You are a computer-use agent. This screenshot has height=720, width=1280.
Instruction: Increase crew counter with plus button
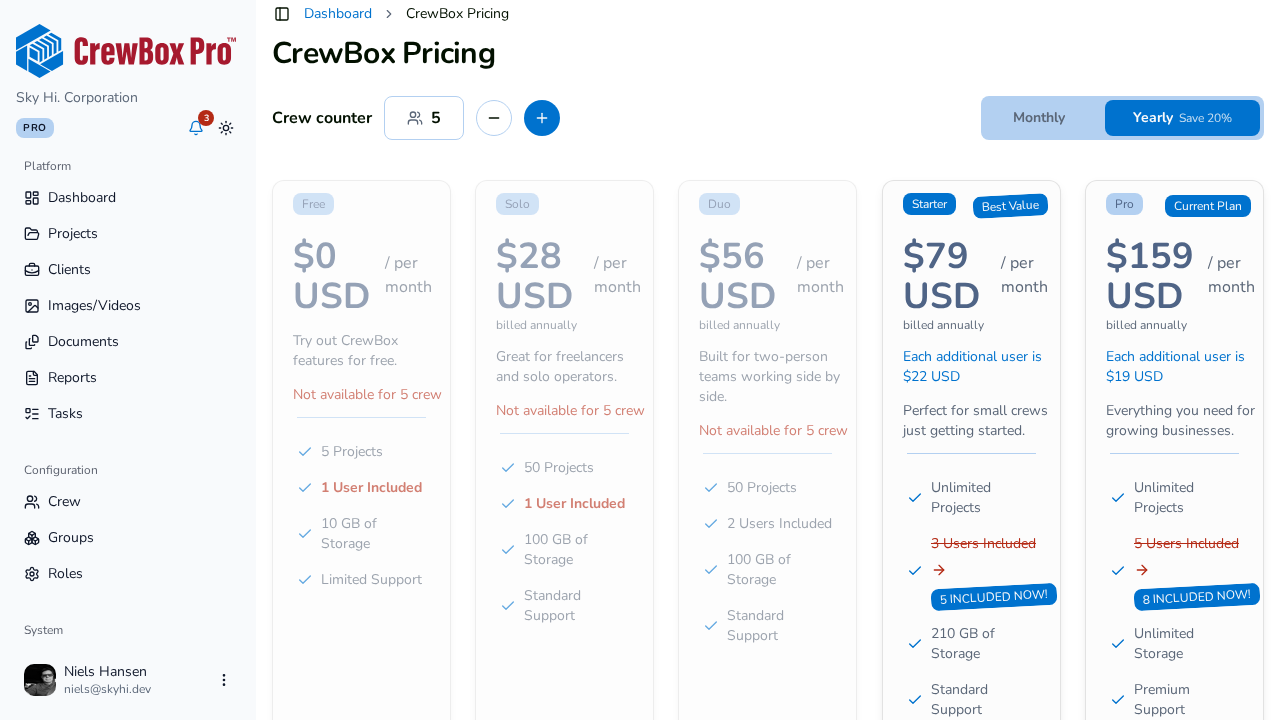coord(542,118)
